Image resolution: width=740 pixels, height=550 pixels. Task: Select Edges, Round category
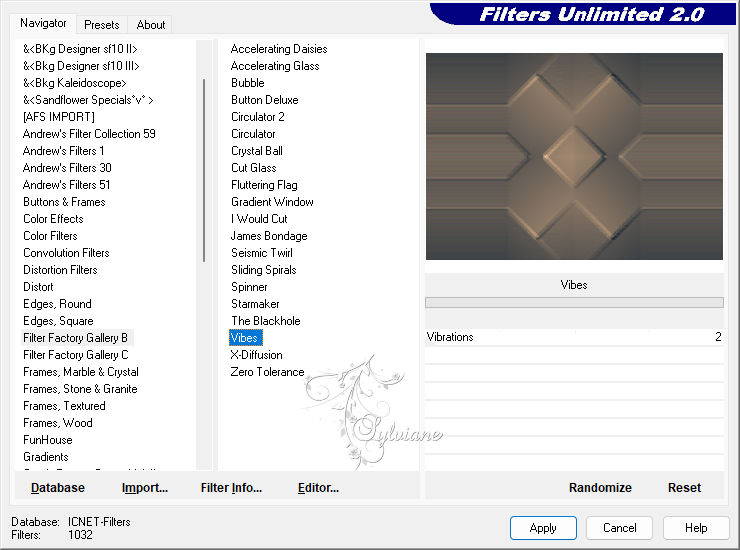(x=57, y=304)
